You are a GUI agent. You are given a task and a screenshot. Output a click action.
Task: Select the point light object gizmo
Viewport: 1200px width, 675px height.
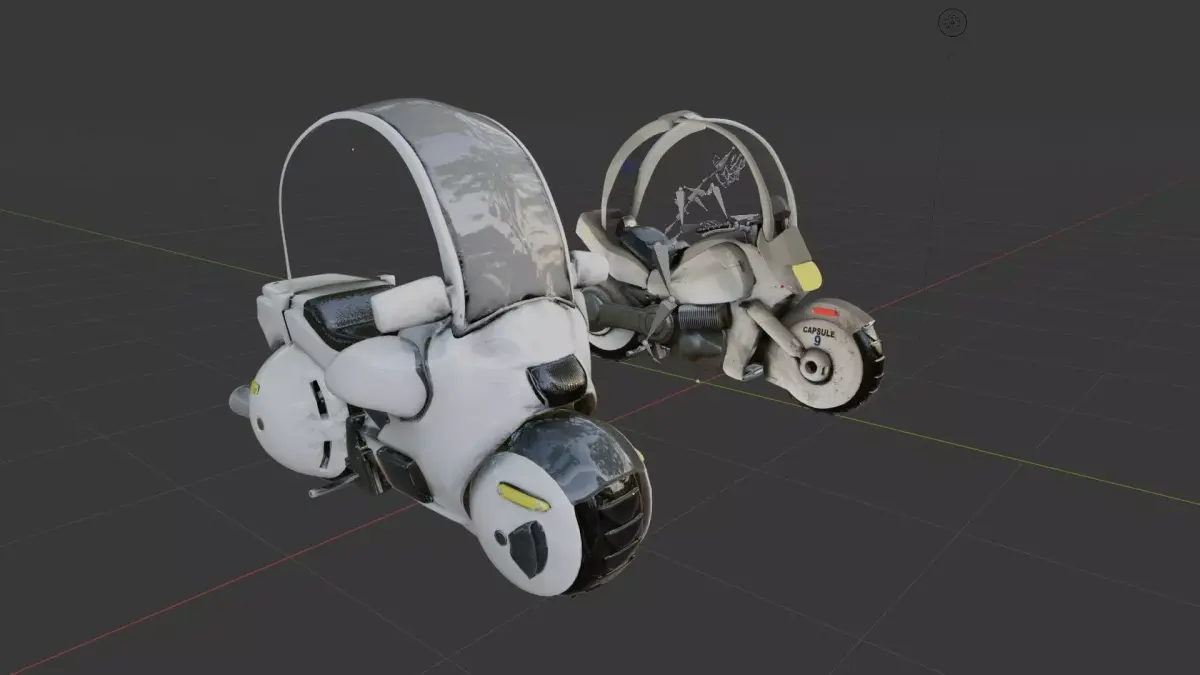click(953, 22)
